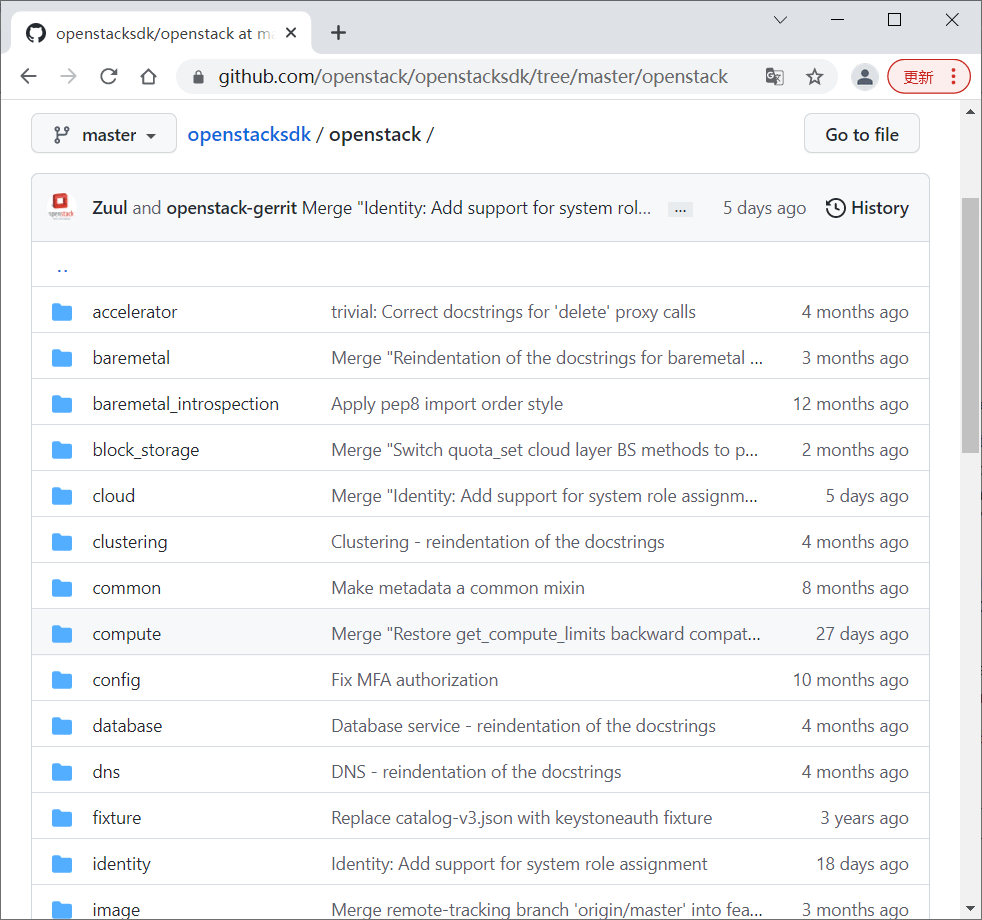
Task: Click the home icon in the toolbar
Action: (148, 76)
